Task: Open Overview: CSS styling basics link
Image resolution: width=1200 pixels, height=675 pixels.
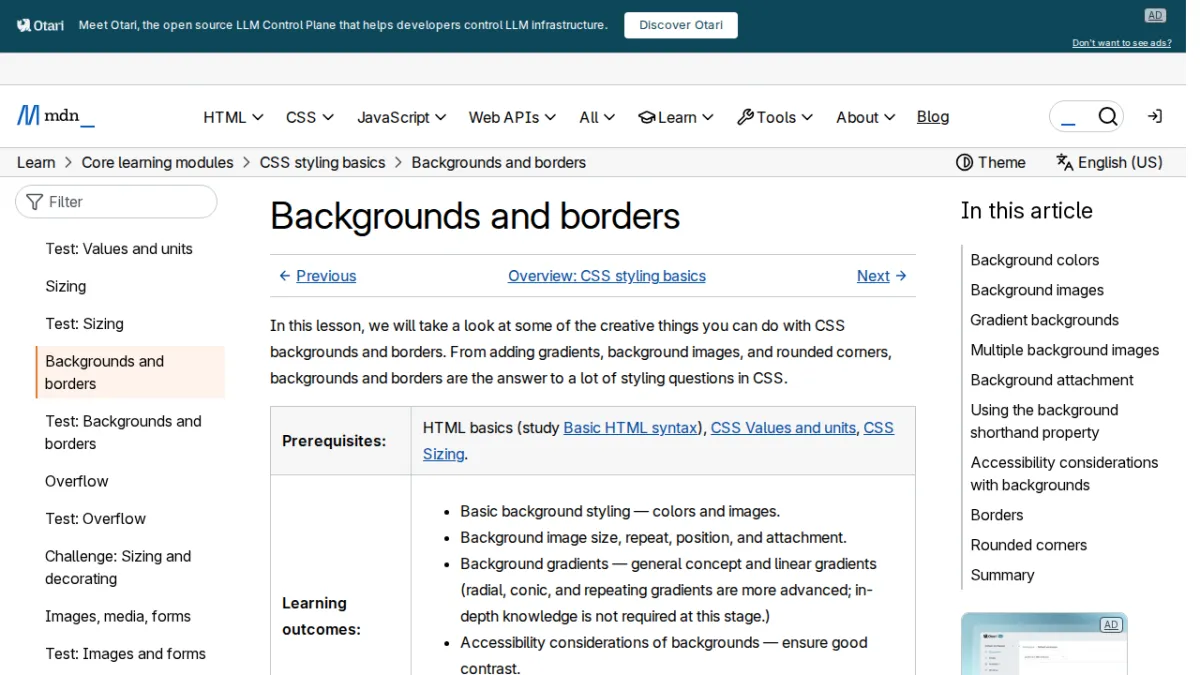Action: coord(607,276)
